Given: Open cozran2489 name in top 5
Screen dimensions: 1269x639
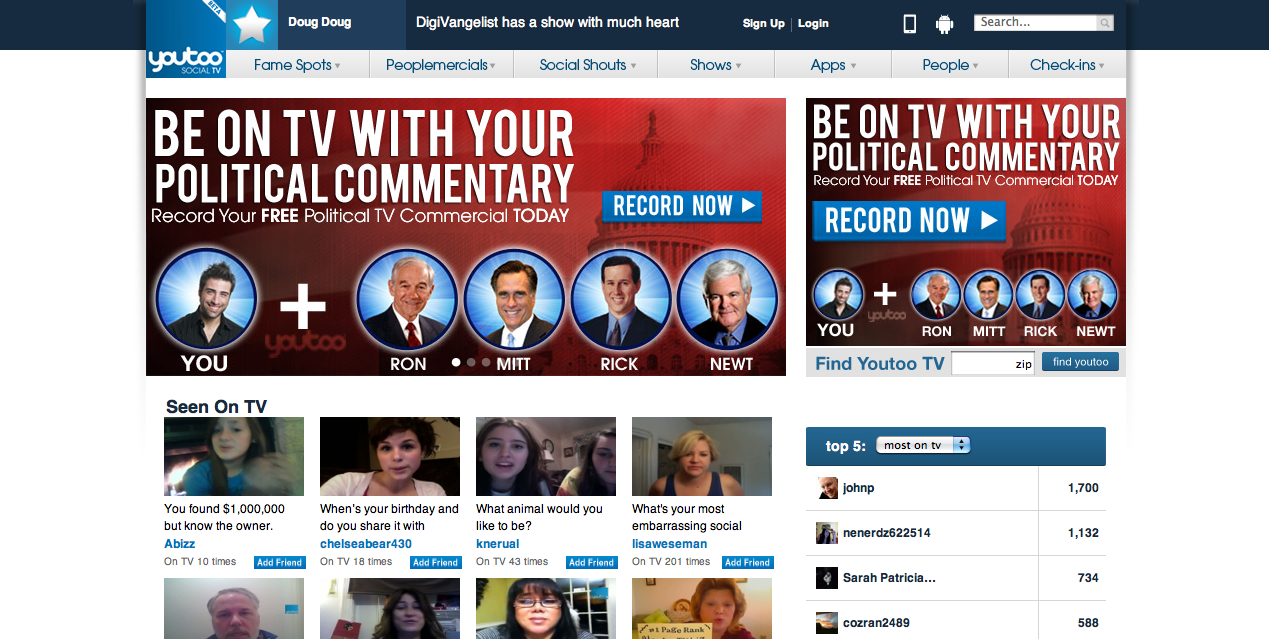Looking at the screenshot, I should (x=876, y=622).
